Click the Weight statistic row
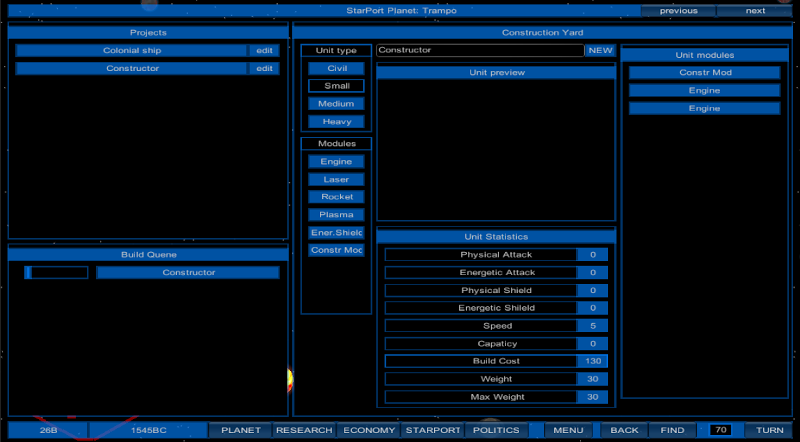This screenshot has width=800, height=442. [x=496, y=379]
